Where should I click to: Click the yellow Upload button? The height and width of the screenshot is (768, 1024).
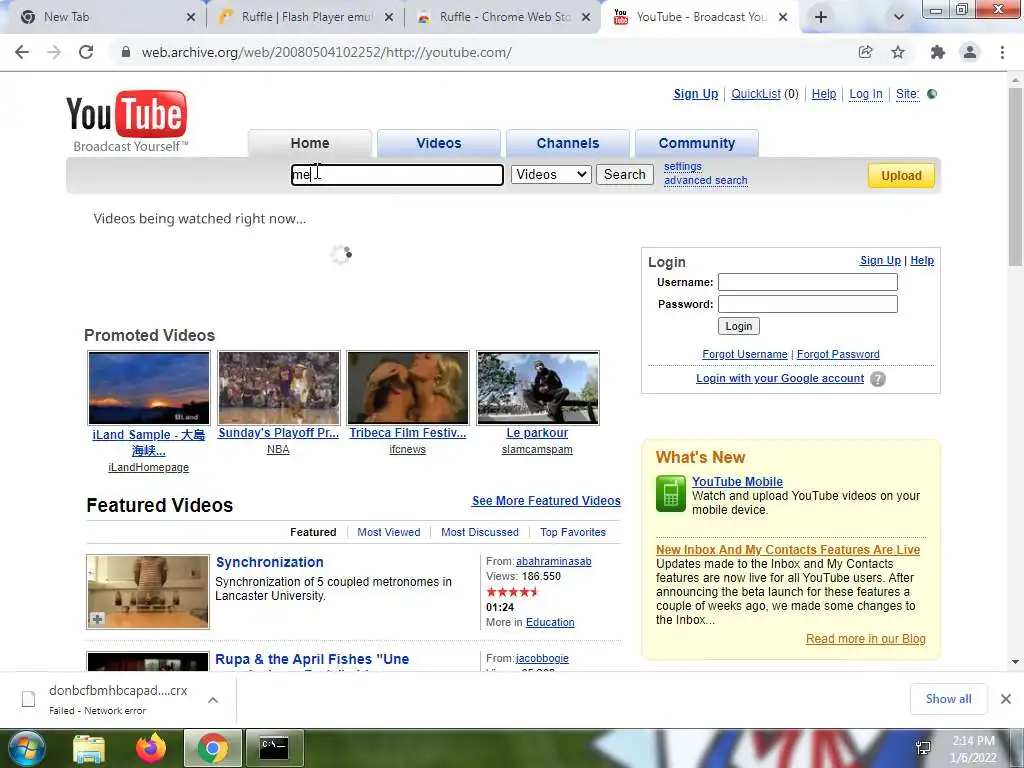coord(901,176)
